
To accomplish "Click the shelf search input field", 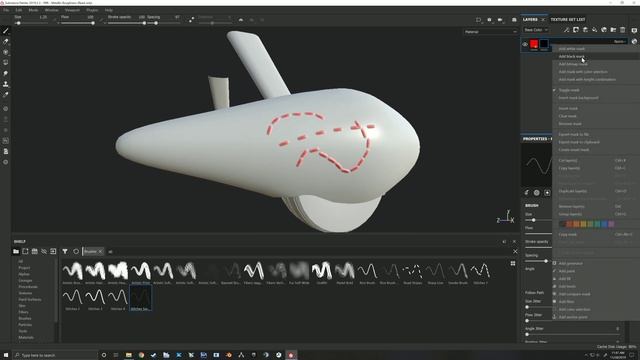I will tap(308, 251).
